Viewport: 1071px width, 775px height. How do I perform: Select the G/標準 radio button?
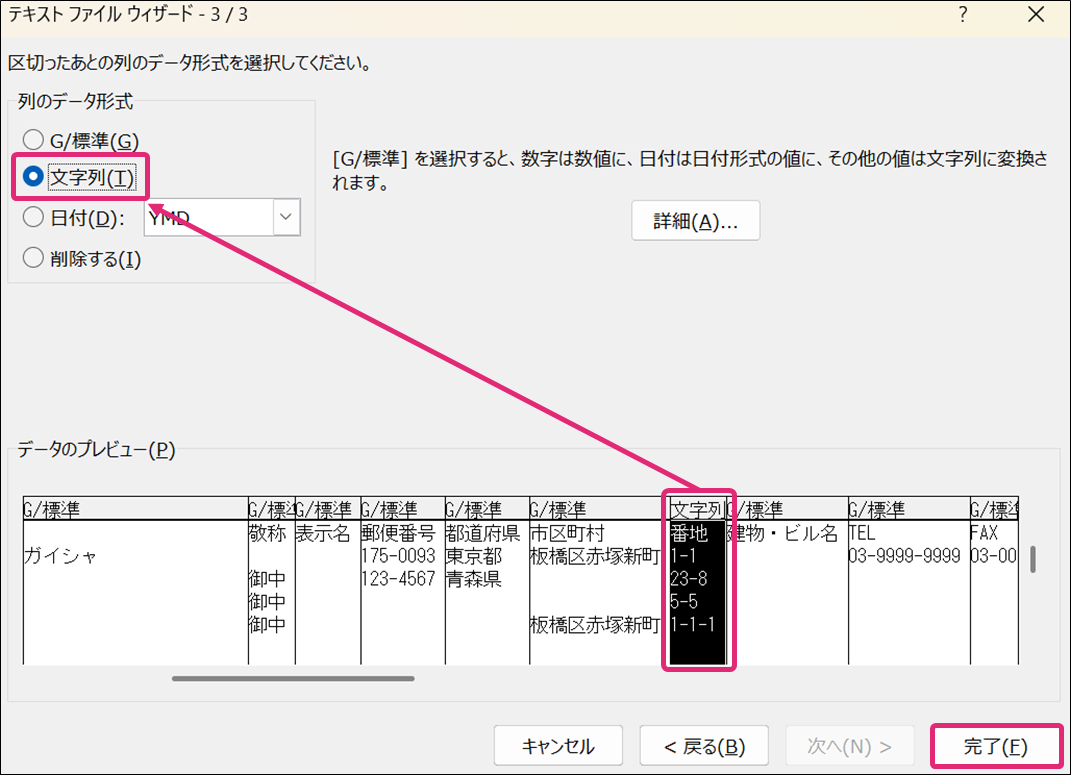[33, 140]
